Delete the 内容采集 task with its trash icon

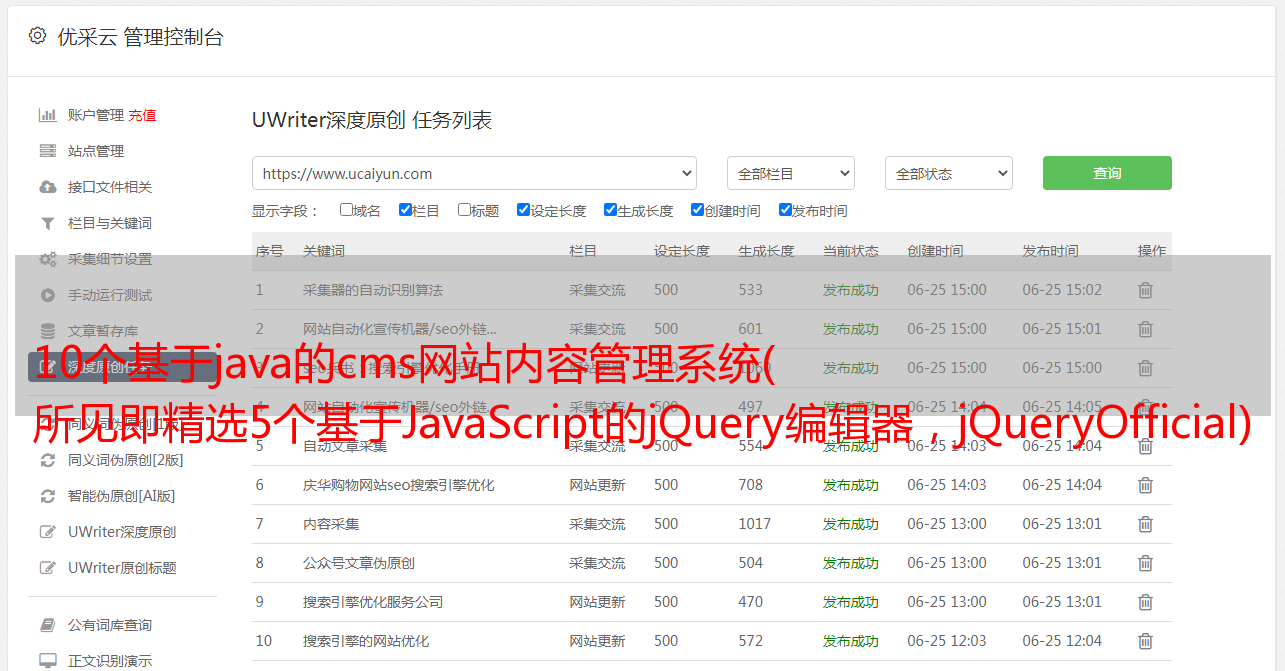[1145, 524]
